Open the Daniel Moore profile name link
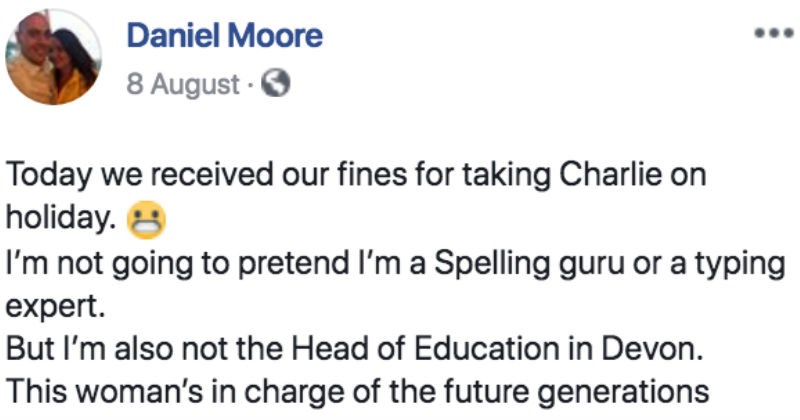 (224, 36)
